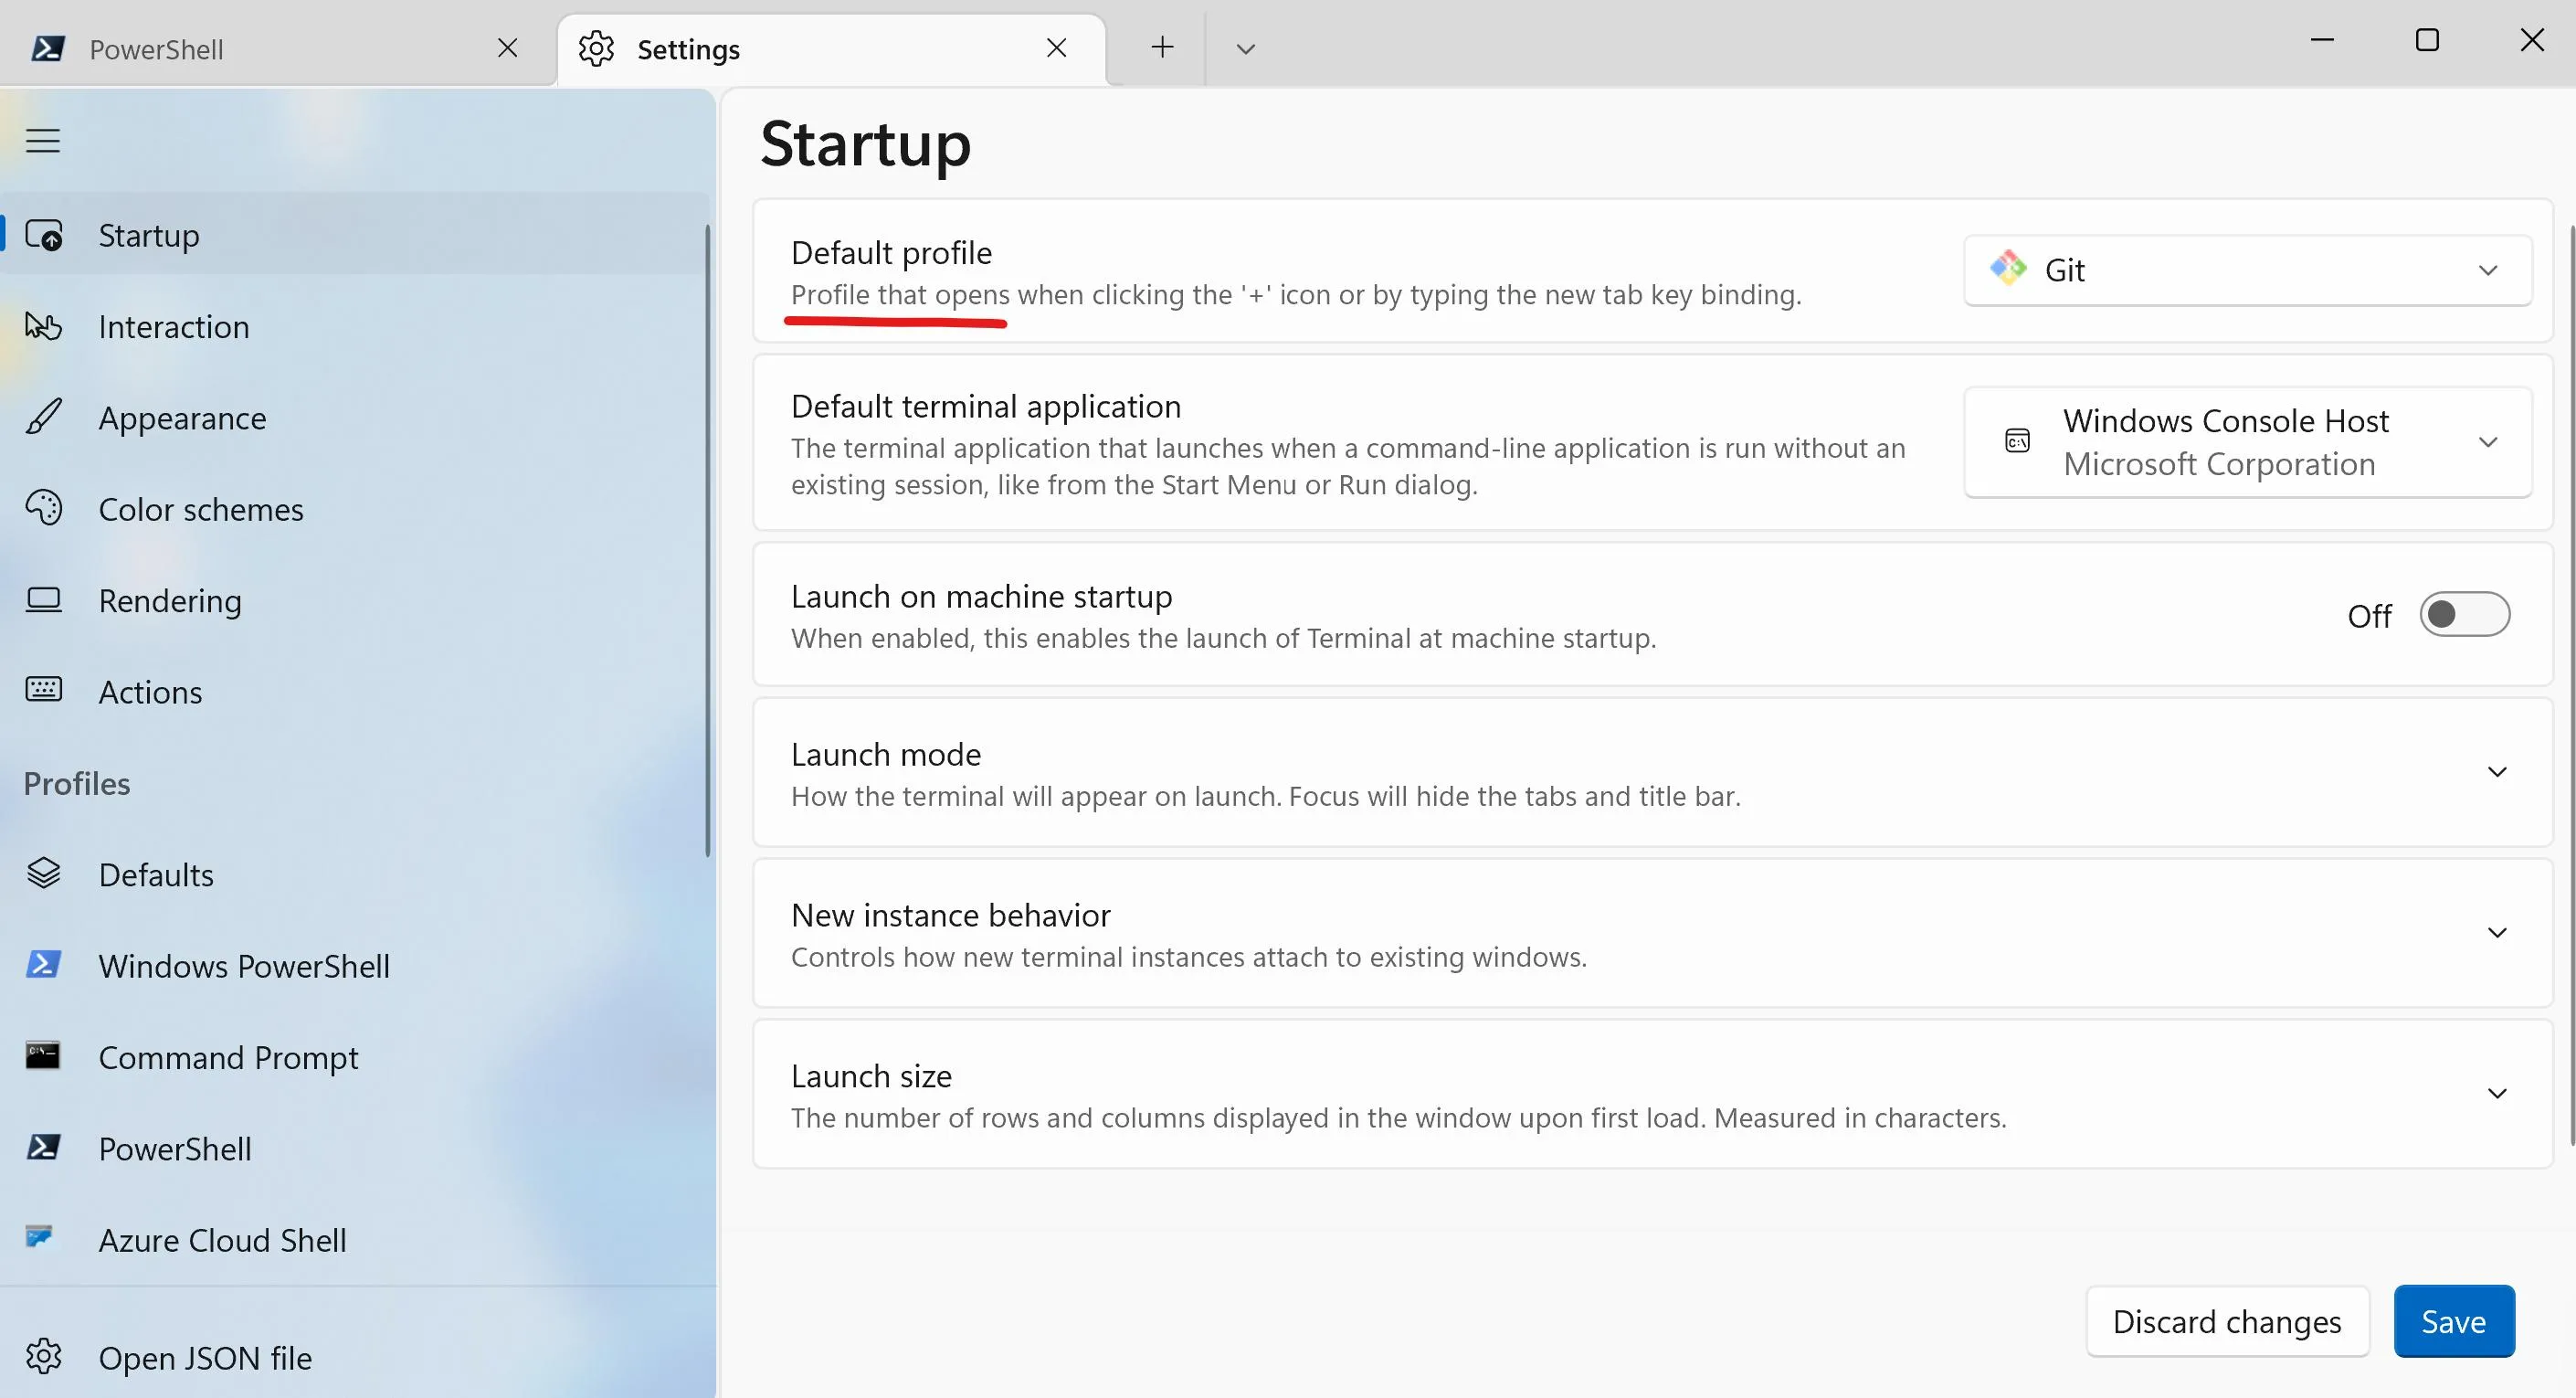Viewport: 2576px width, 1398px height.
Task: Navigate to Color schemes section
Action: click(x=201, y=508)
